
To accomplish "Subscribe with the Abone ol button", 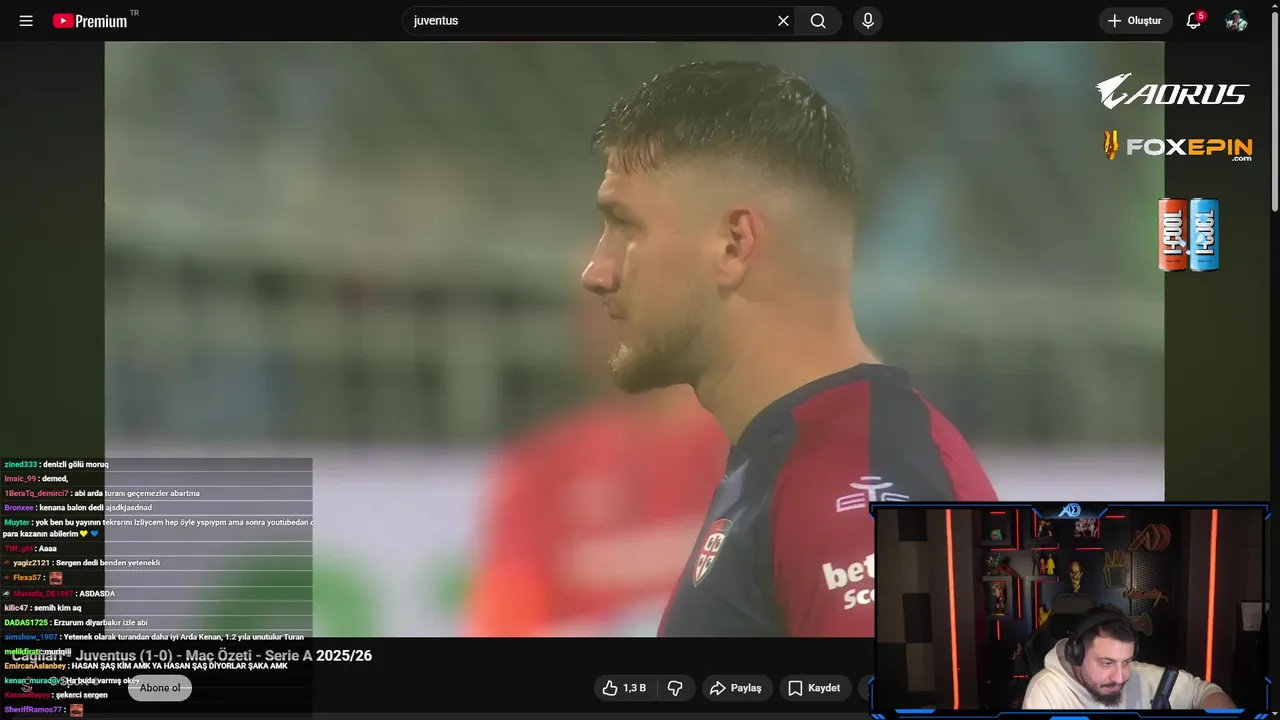I will click(x=160, y=688).
